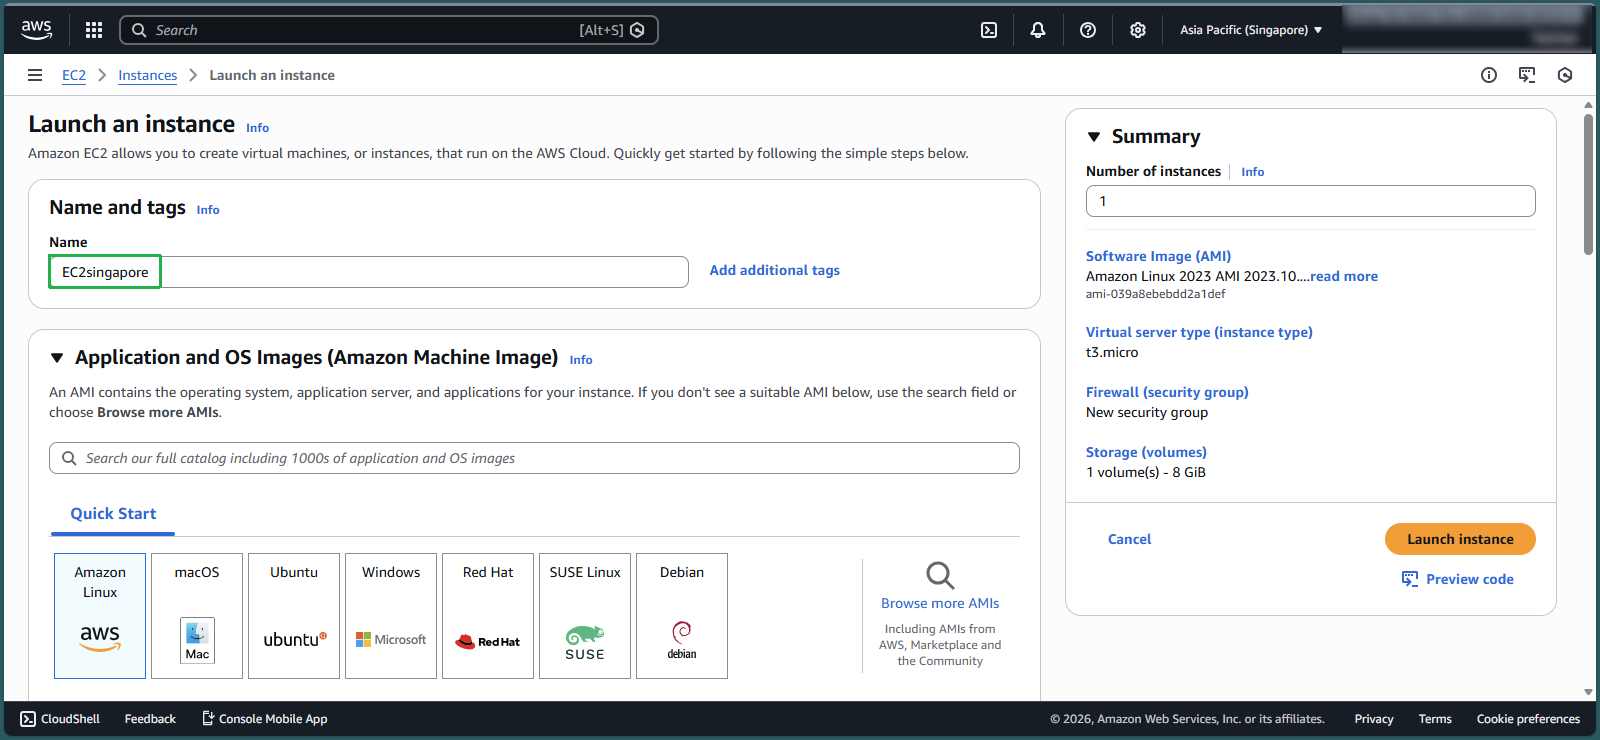The width and height of the screenshot is (1600, 740).
Task: Click the Preview code link
Action: 1470,579
